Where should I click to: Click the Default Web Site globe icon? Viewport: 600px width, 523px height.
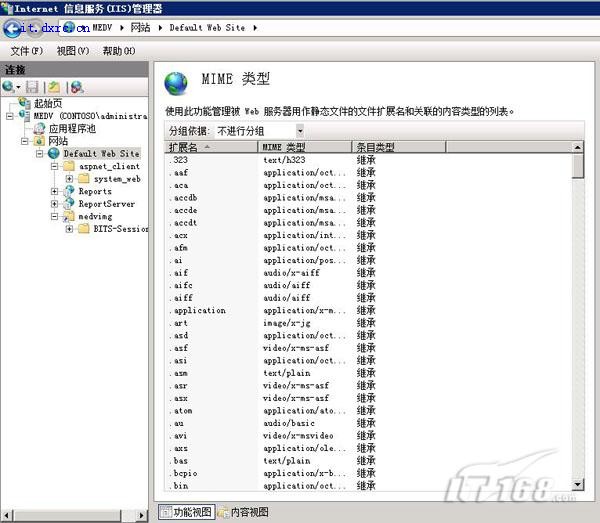(54, 153)
